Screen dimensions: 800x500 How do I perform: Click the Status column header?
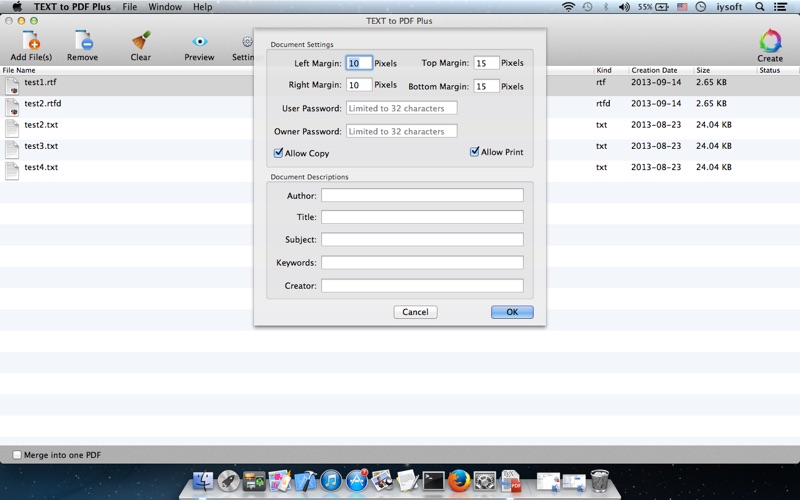(769, 70)
